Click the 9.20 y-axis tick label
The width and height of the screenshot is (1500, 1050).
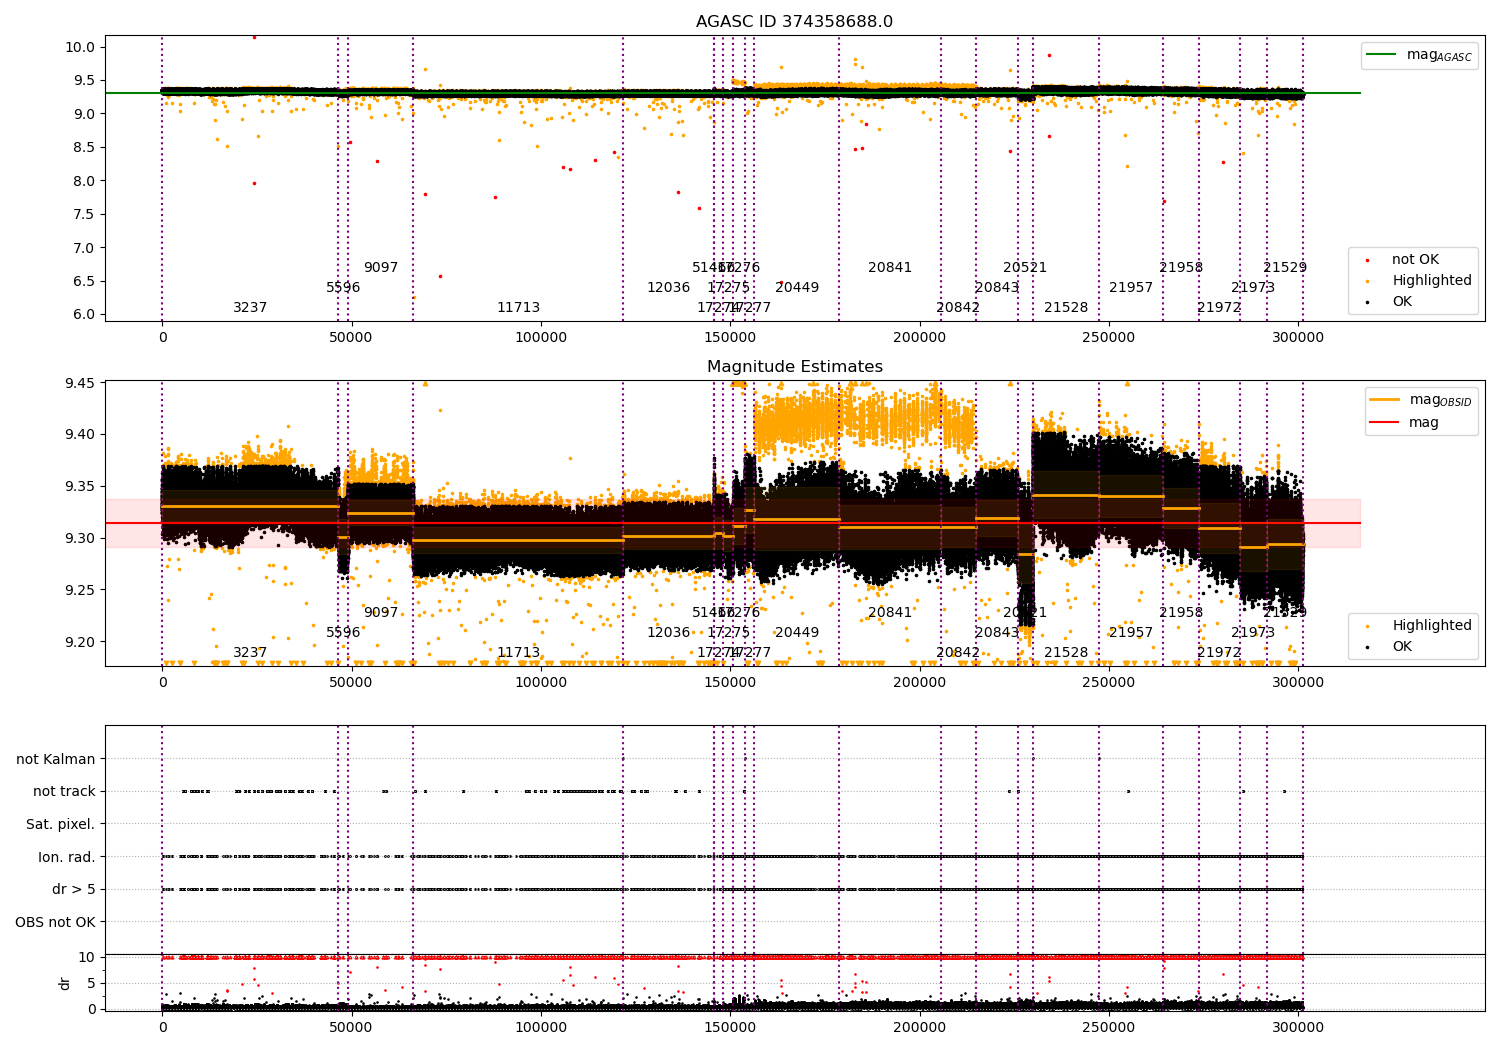(80, 642)
